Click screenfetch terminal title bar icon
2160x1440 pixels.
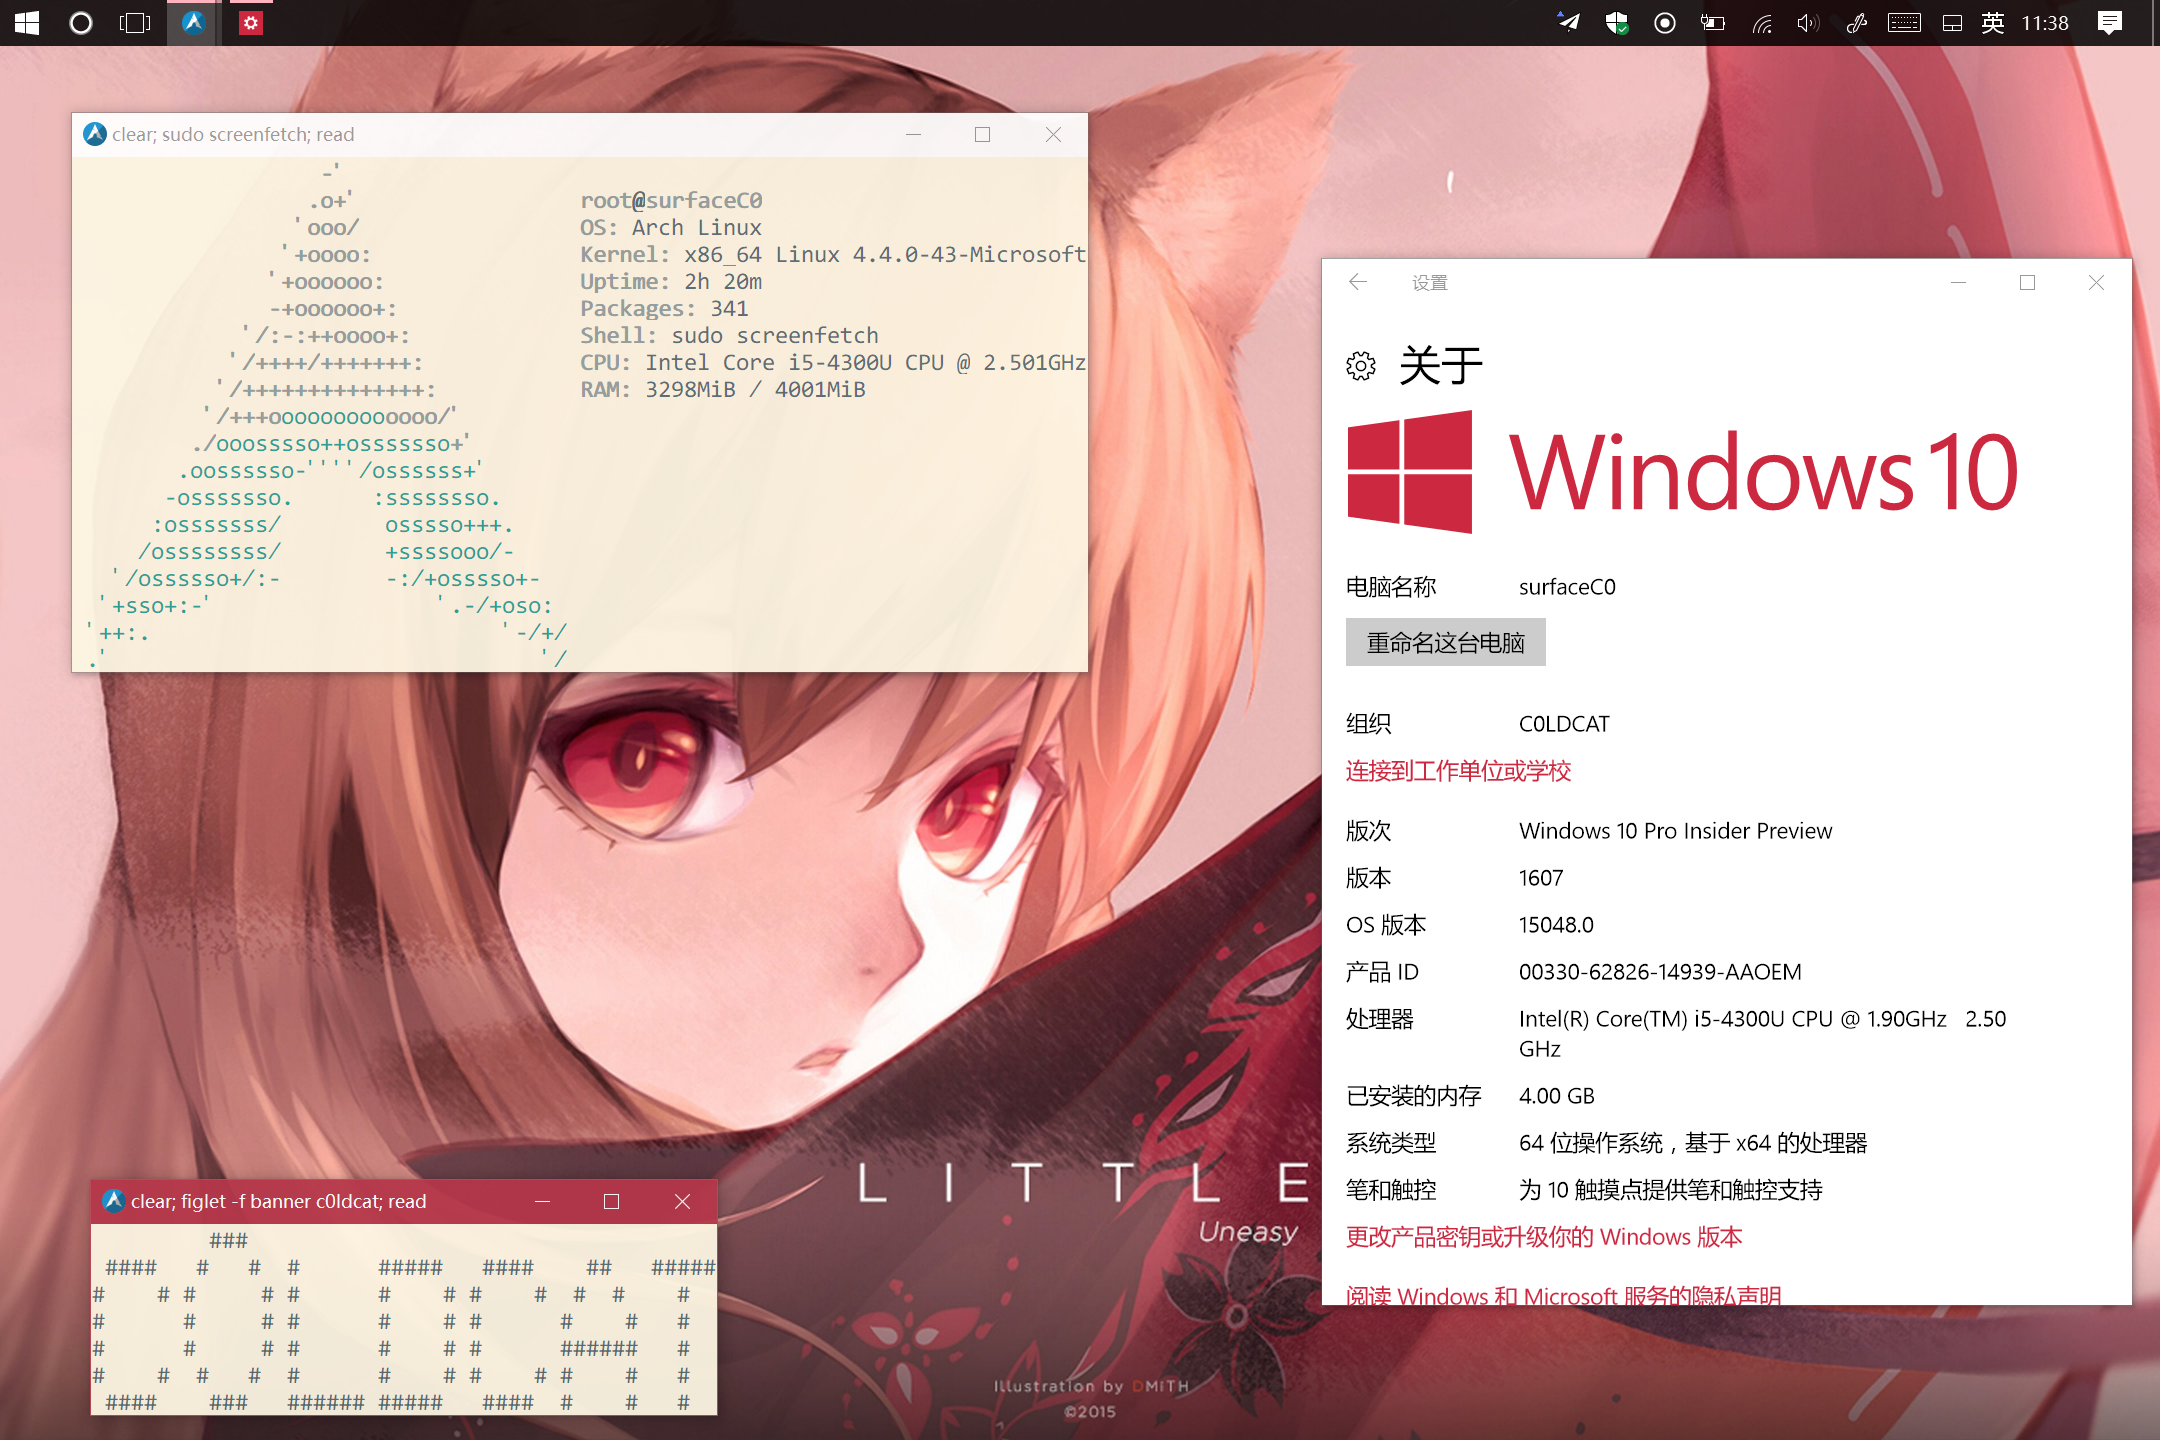click(95, 134)
